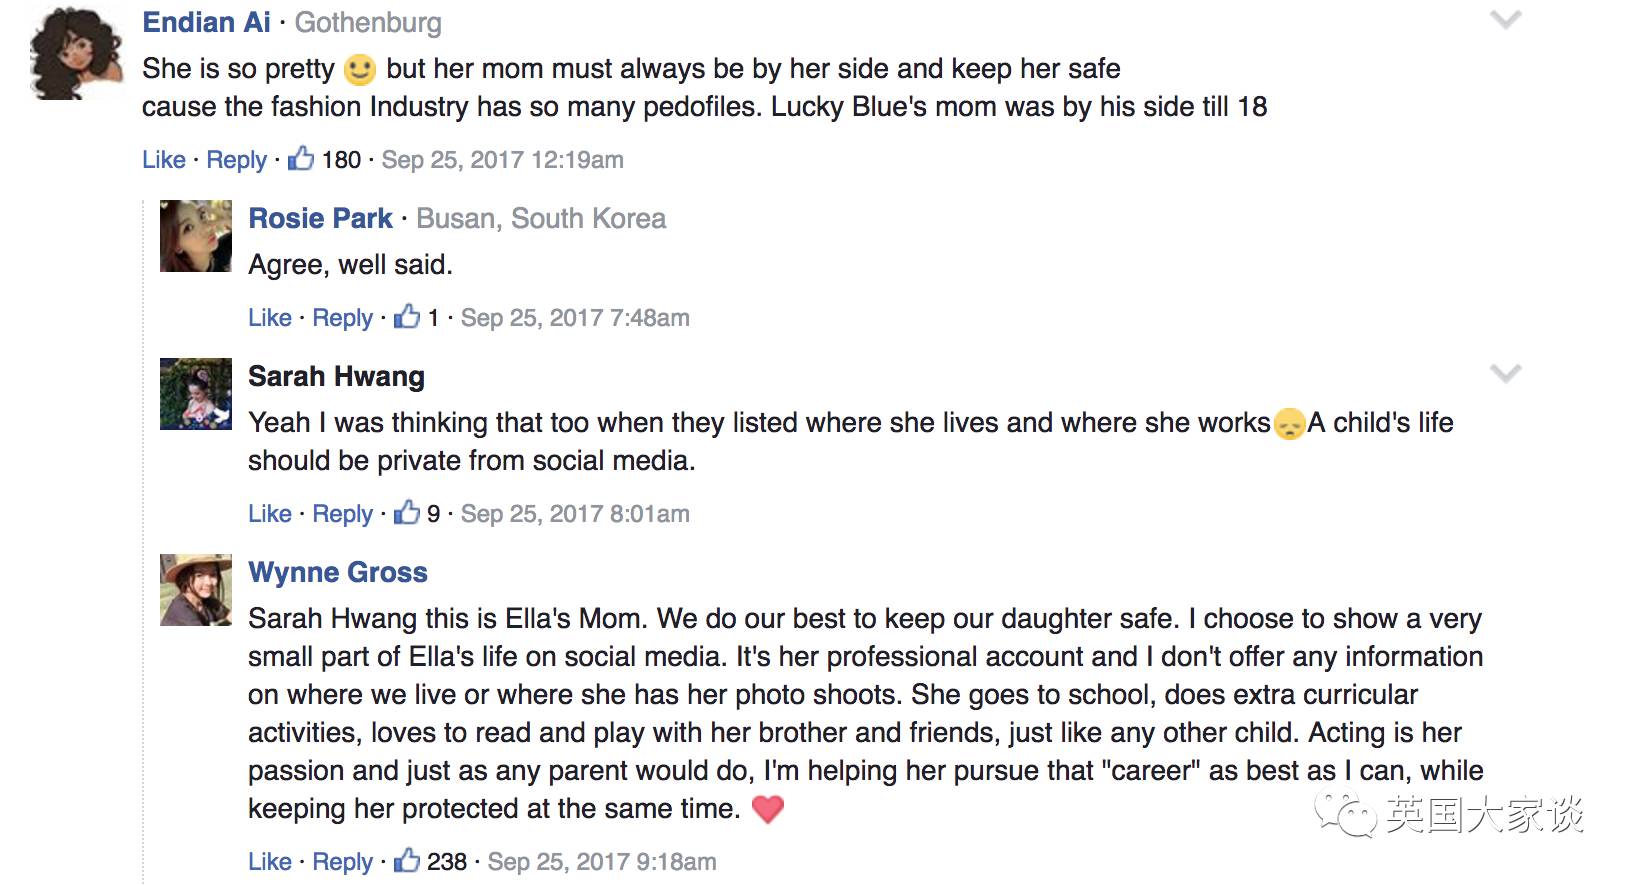This screenshot has width=1638, height=886.
Task: Open Endian Ai's profile name link
Action: pyautogui.click(x=207, y=22)
